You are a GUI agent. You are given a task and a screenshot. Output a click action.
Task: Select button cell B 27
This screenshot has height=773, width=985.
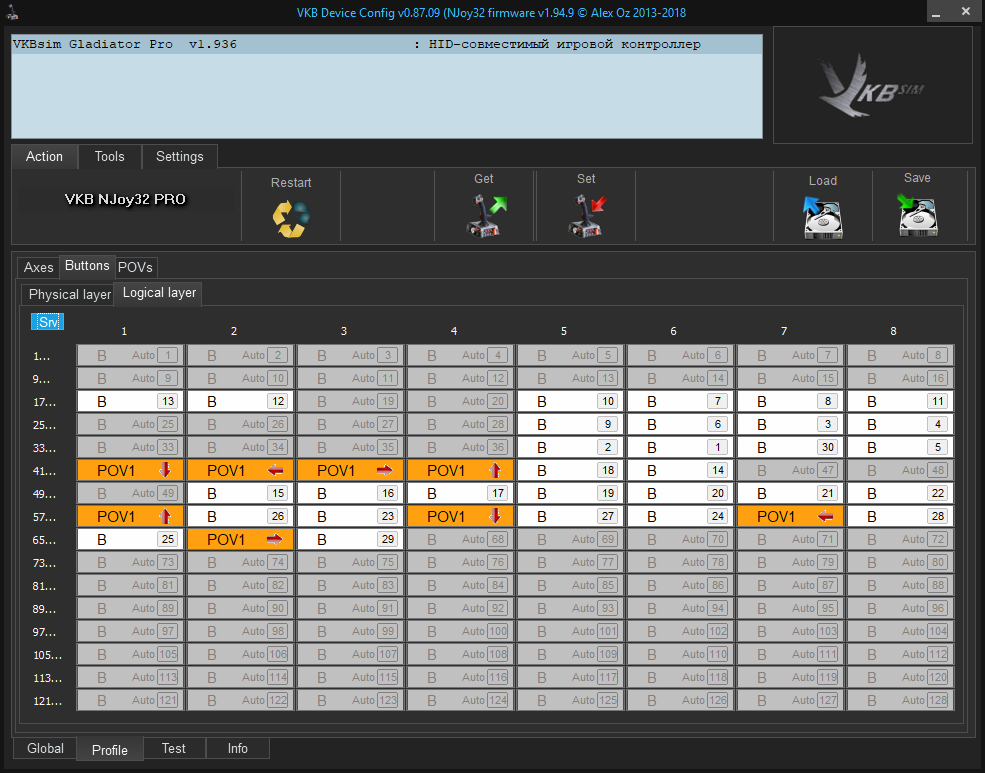[x=570, y=516]
